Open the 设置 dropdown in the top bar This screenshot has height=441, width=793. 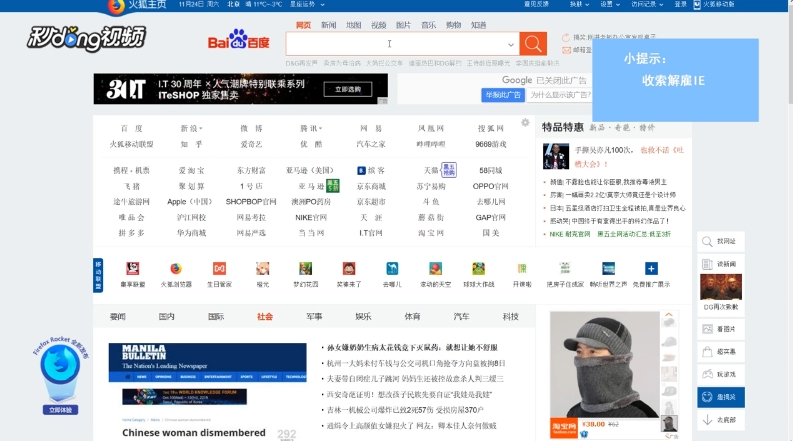(x=610, y=4)
